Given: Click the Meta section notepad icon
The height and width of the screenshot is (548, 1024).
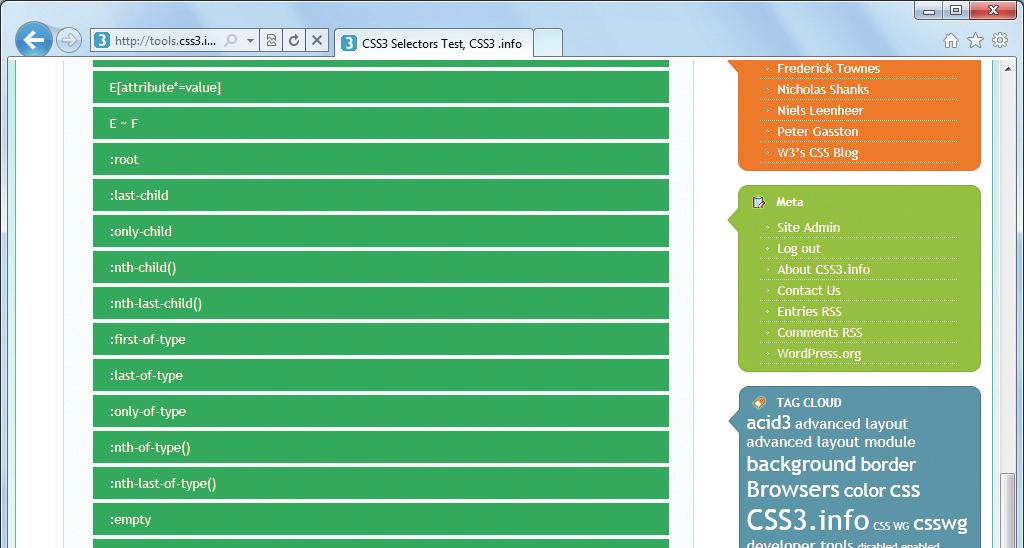Looking at the screenshot, I should tap(758, 202).
